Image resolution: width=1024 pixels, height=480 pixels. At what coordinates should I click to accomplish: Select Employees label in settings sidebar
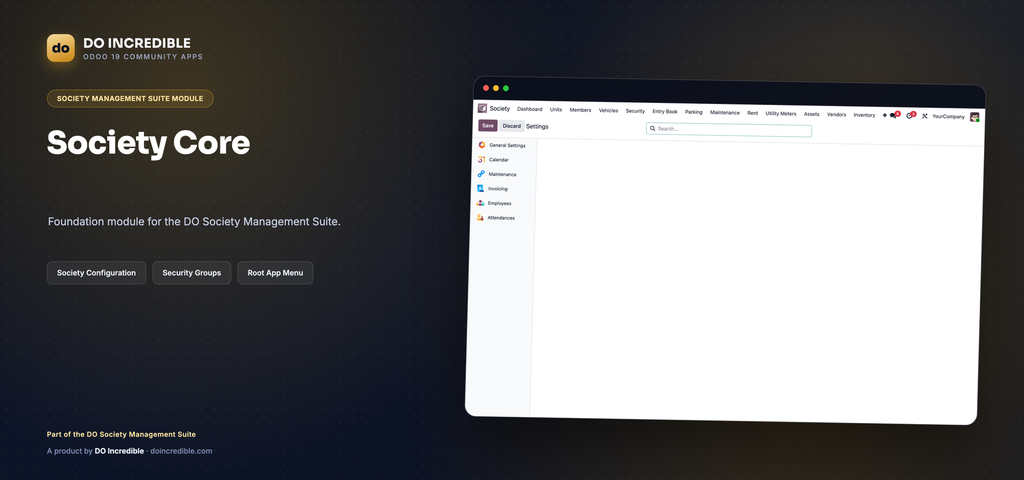click(x=500, y=204)
